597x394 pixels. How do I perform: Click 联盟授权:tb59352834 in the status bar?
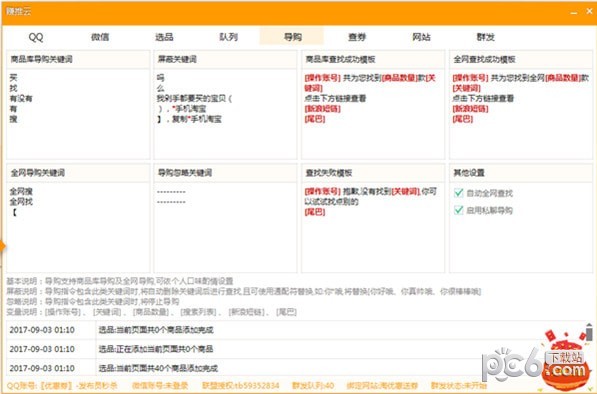pyautogui.click(x=241, y=386)
